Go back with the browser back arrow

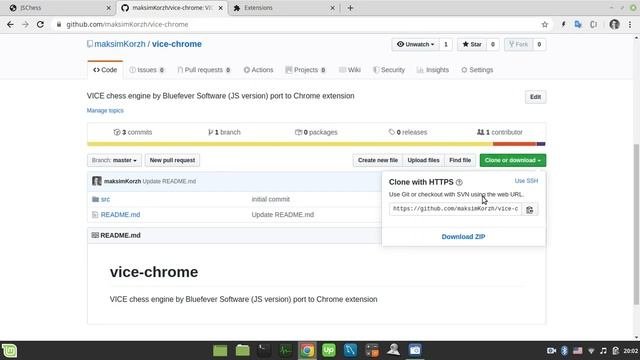tap(10, 24)
